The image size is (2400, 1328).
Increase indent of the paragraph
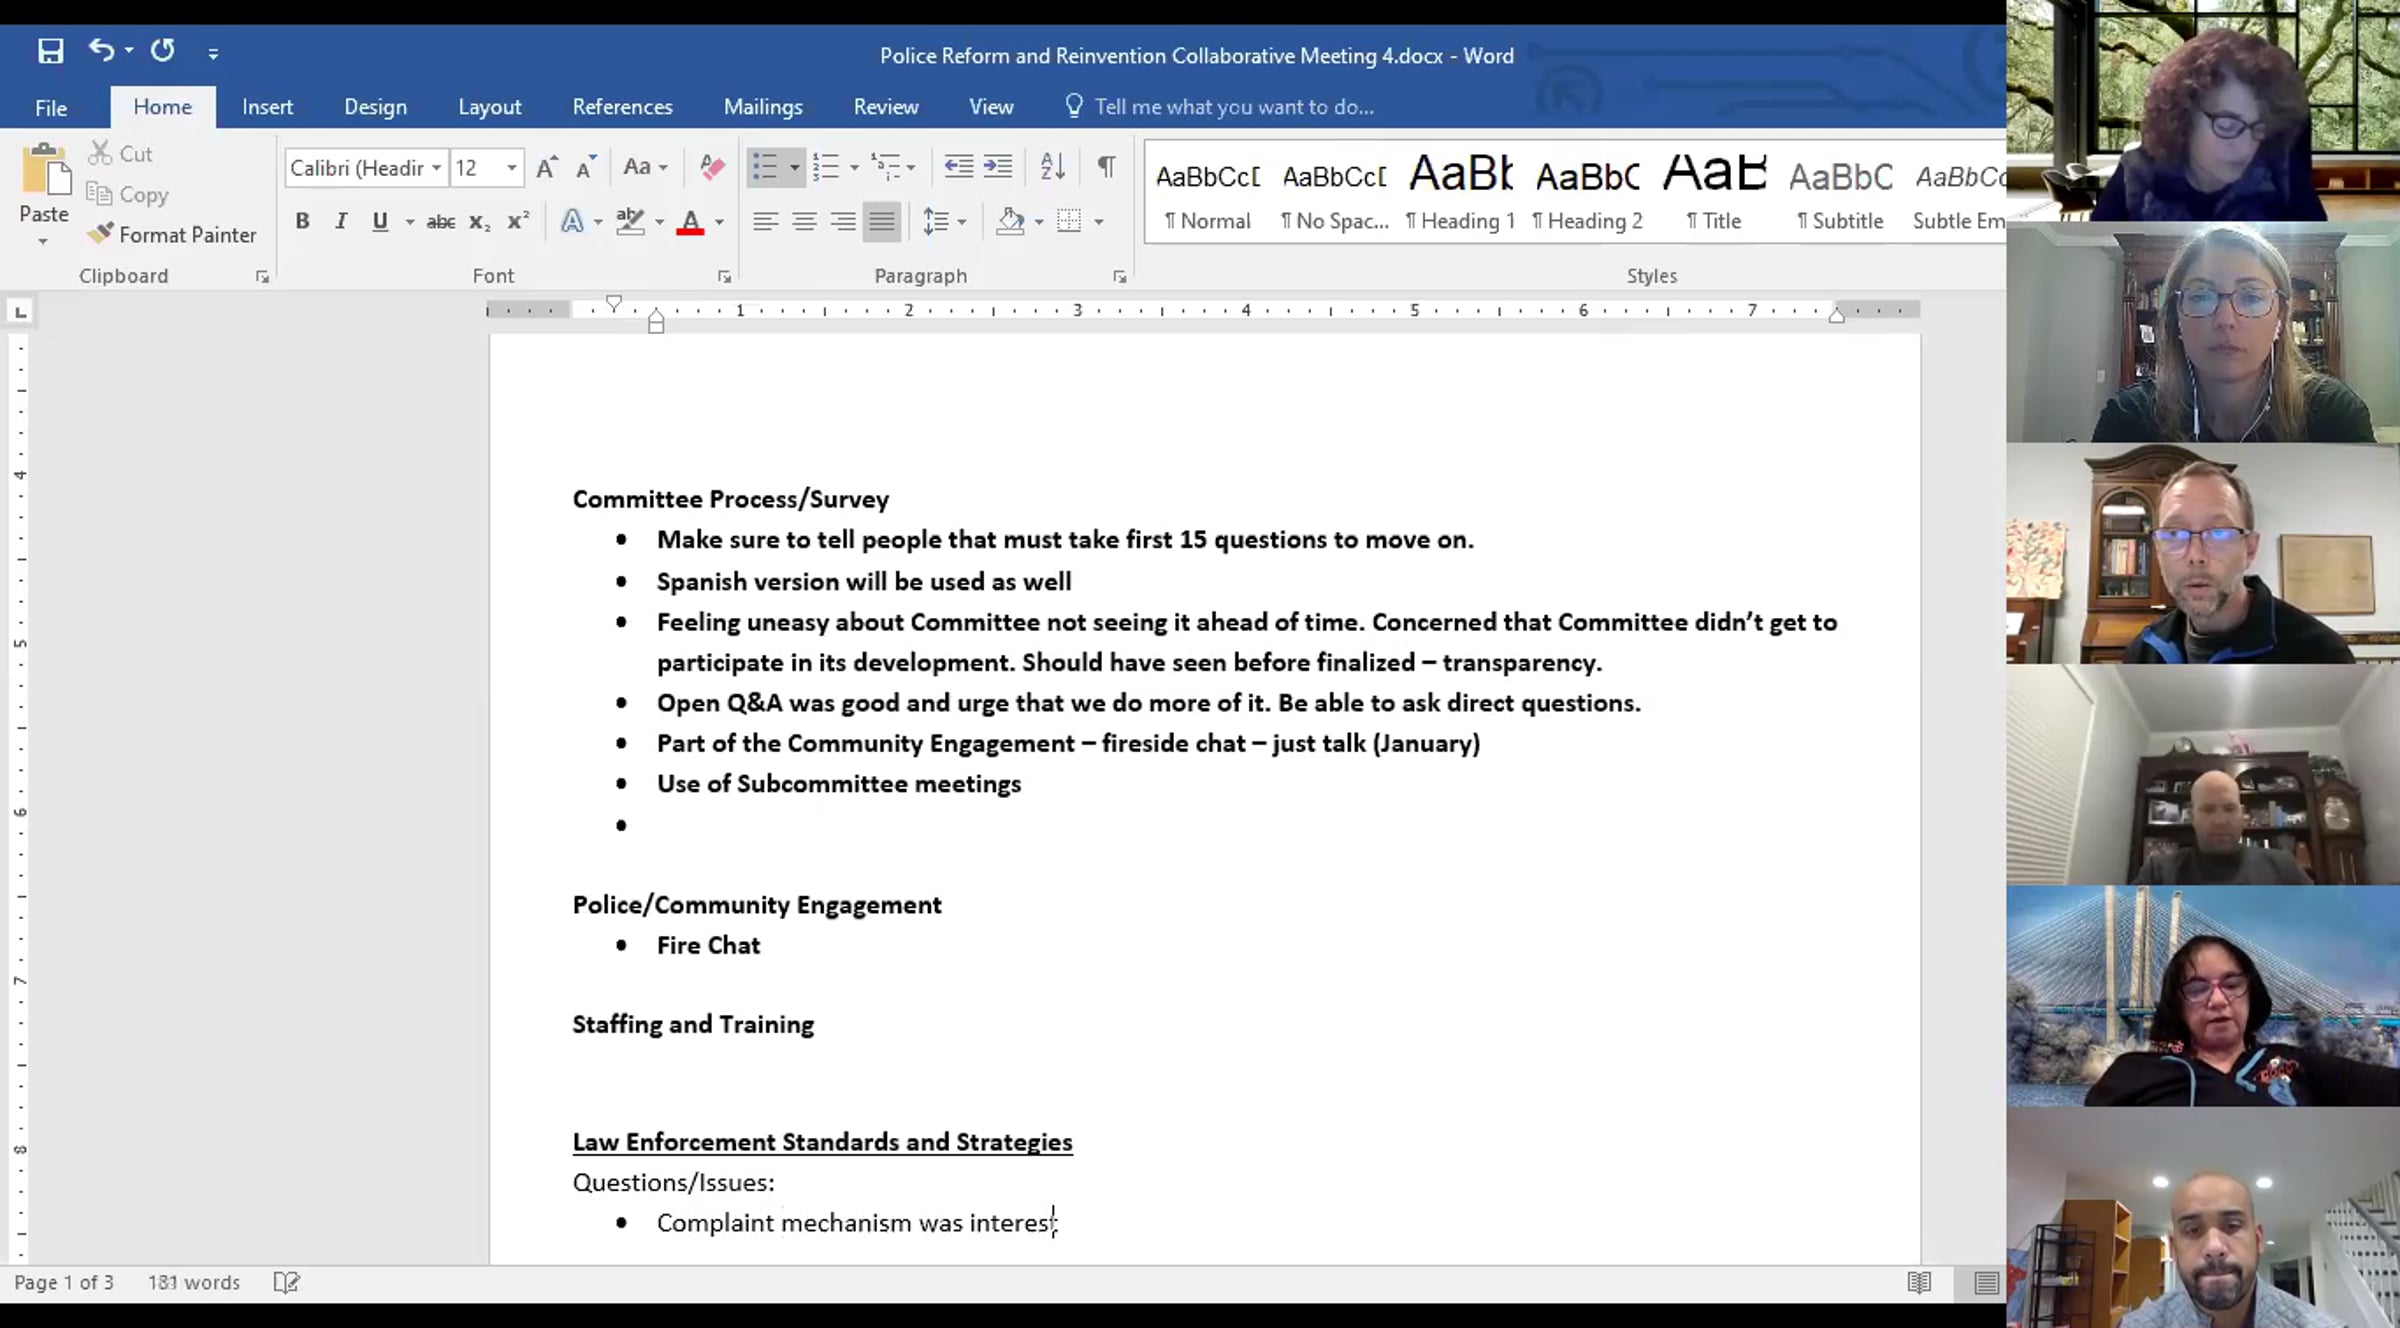pyautogui.click(x=997, y=166)
